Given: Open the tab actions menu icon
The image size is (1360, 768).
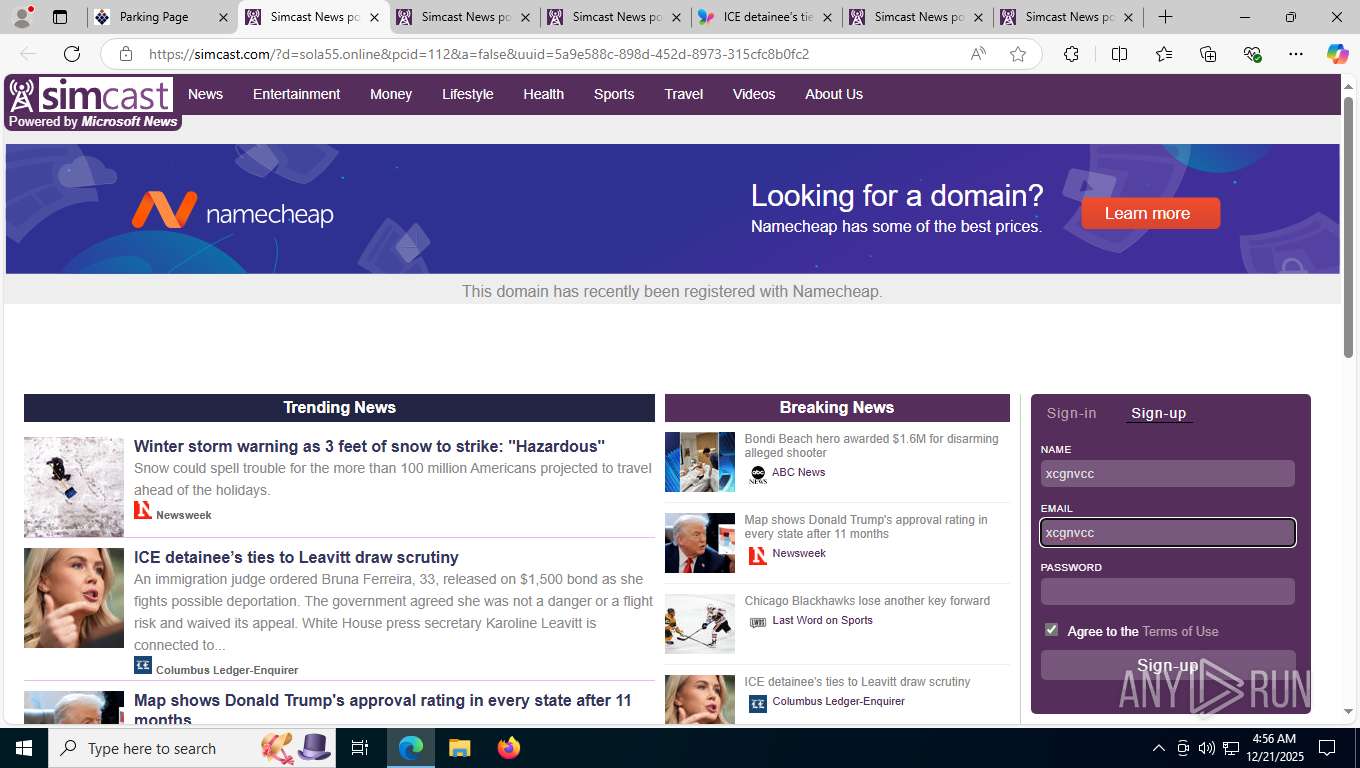Looking at the screenshot, I should tap(60, 17).
